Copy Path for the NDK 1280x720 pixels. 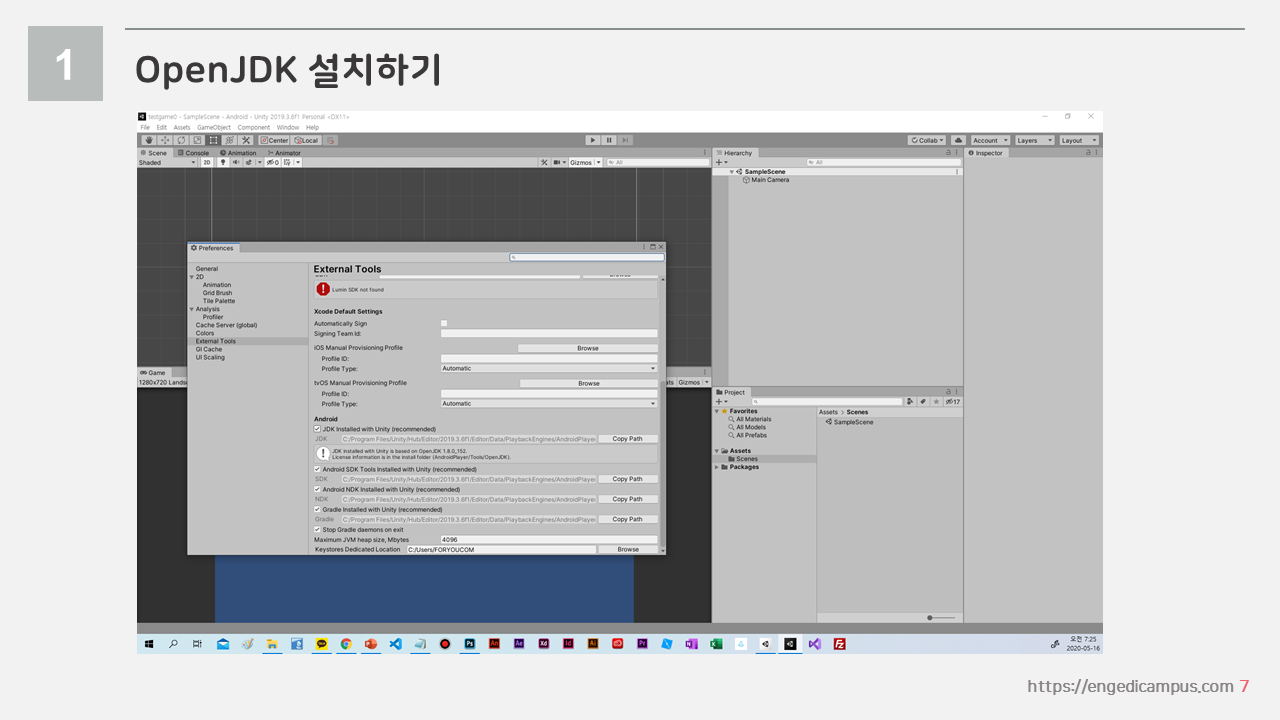pyautogui.click(x=628, y=499)
